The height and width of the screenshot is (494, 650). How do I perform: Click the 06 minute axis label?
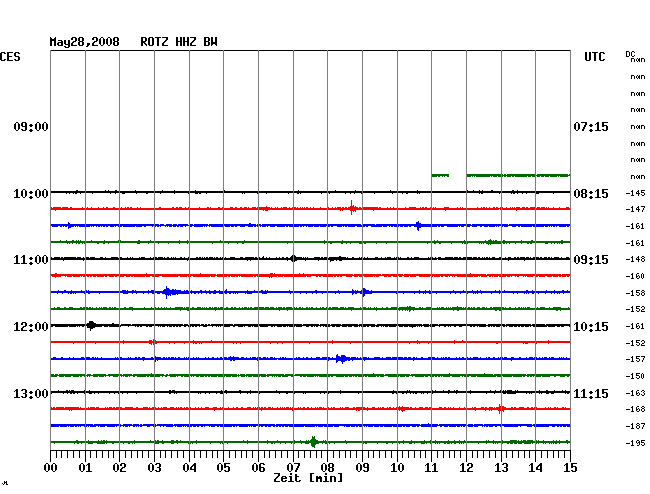[x=258, y=468]
